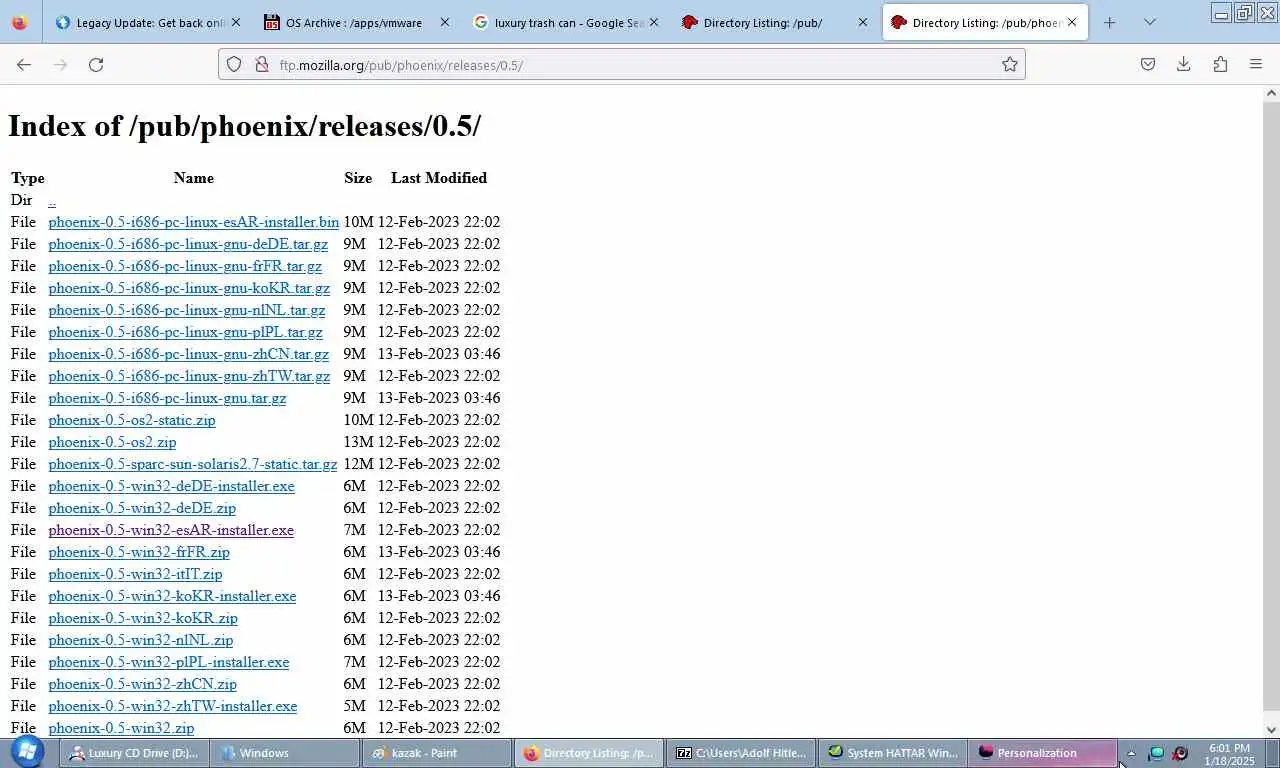This screenshot has width=1280, height=768.
Task: Open the Downloads panel
Action: (1184, 64)
